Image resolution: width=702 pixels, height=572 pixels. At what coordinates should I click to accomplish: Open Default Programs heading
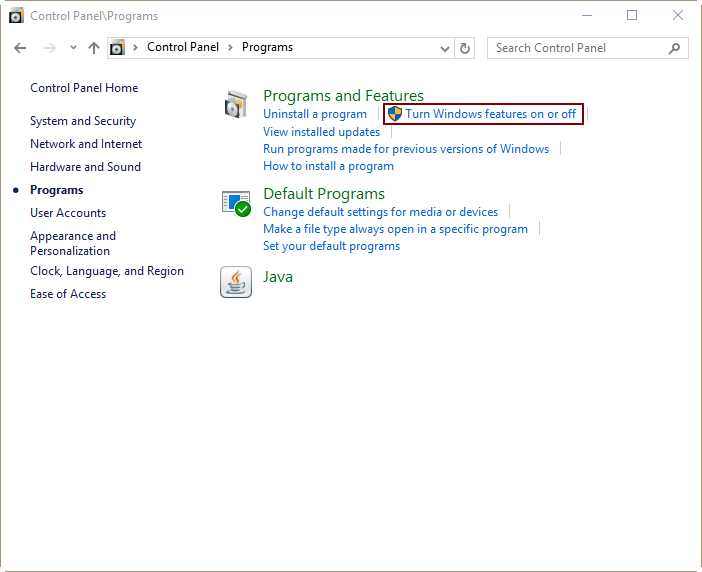tap(324, 194)
